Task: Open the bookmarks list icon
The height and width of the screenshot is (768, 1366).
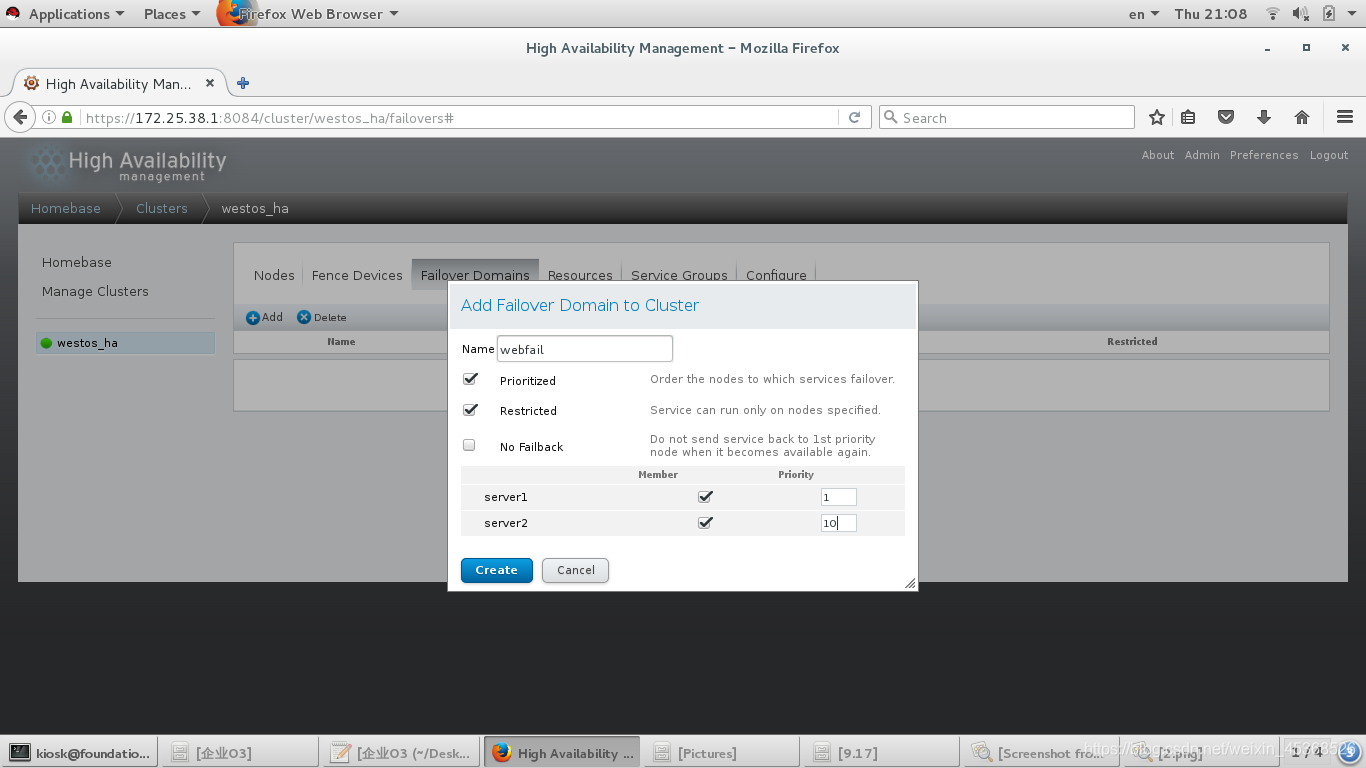Action: (1188, 117)
